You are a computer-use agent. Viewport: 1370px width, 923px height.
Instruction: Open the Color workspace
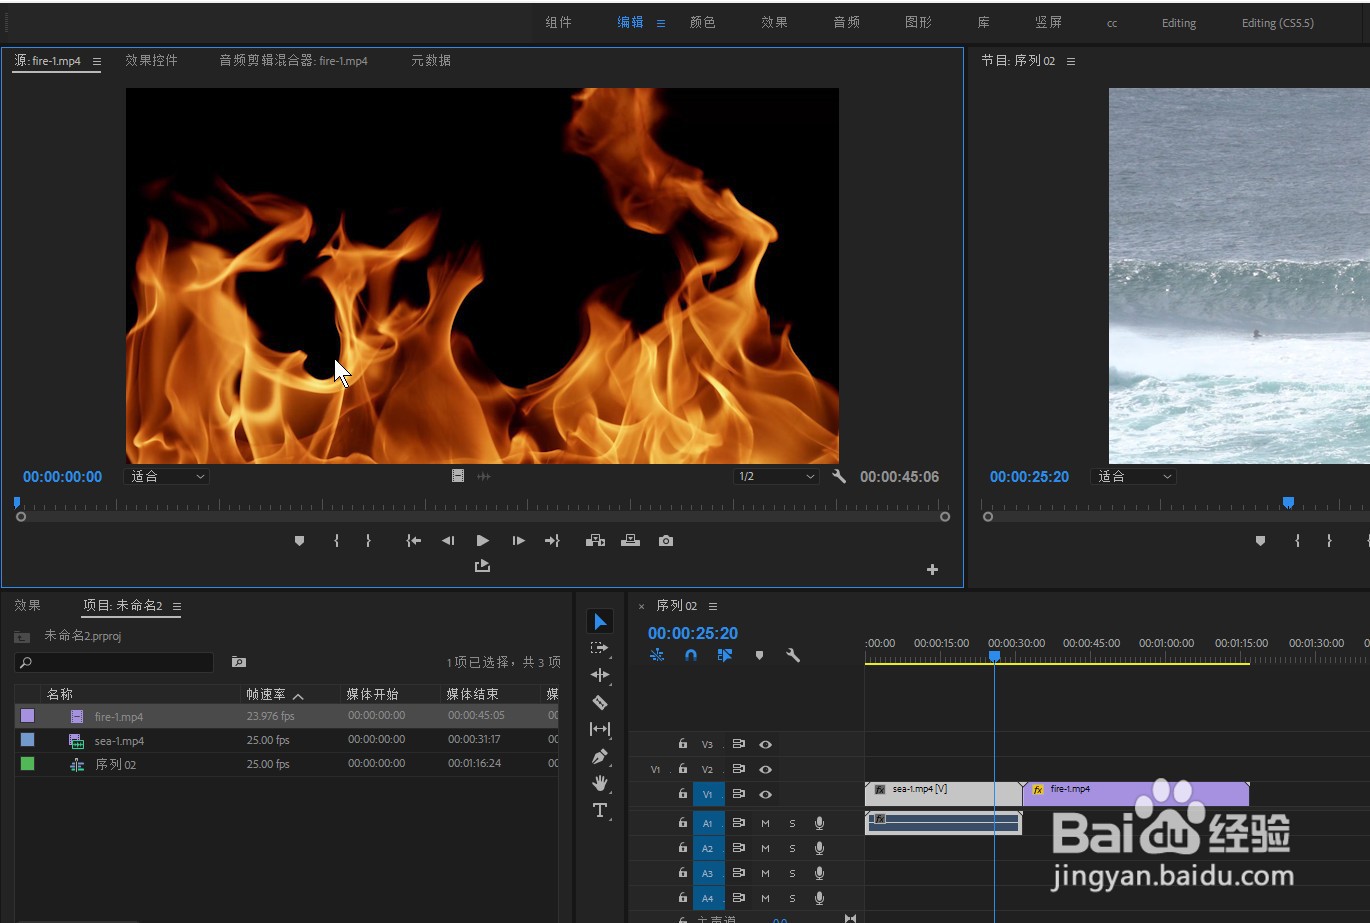(x=703, y=22)
